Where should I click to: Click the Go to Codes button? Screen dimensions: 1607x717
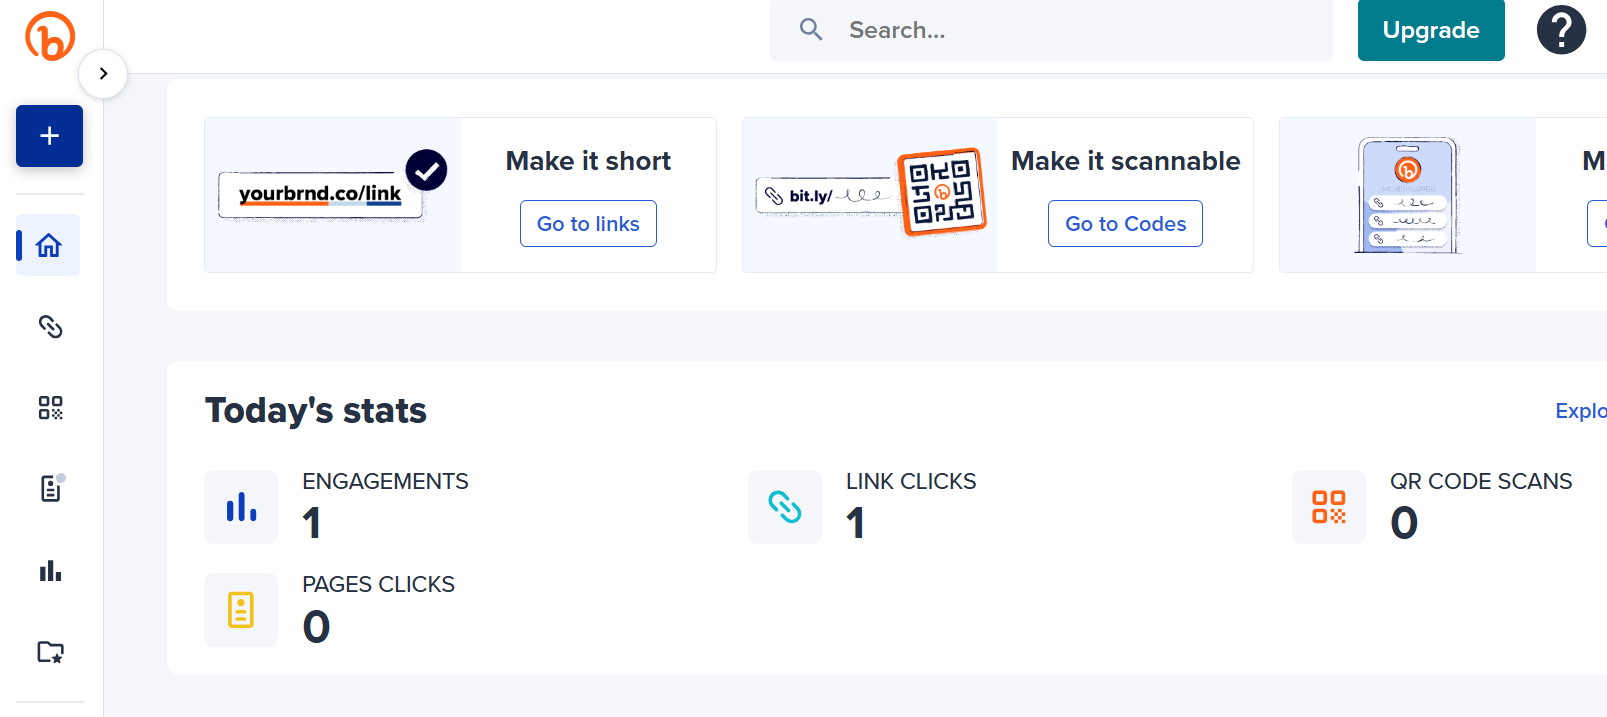click(1125, 224)
